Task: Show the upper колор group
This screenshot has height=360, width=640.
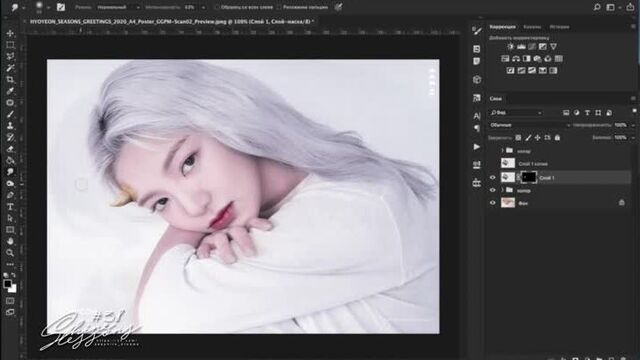Action: pos(493,151)
